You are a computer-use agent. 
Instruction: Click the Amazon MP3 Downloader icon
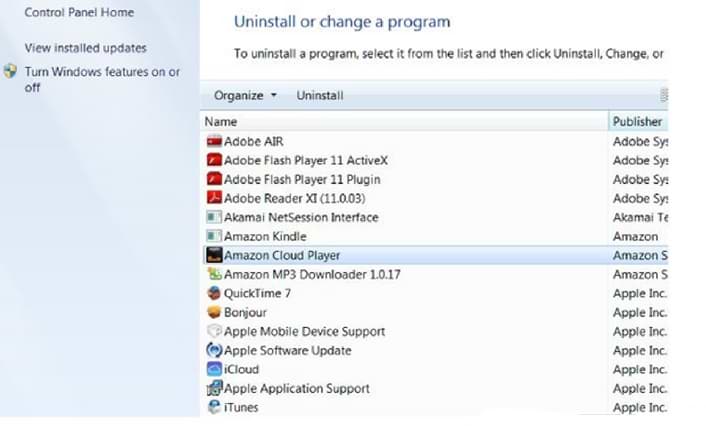(214, 274)
